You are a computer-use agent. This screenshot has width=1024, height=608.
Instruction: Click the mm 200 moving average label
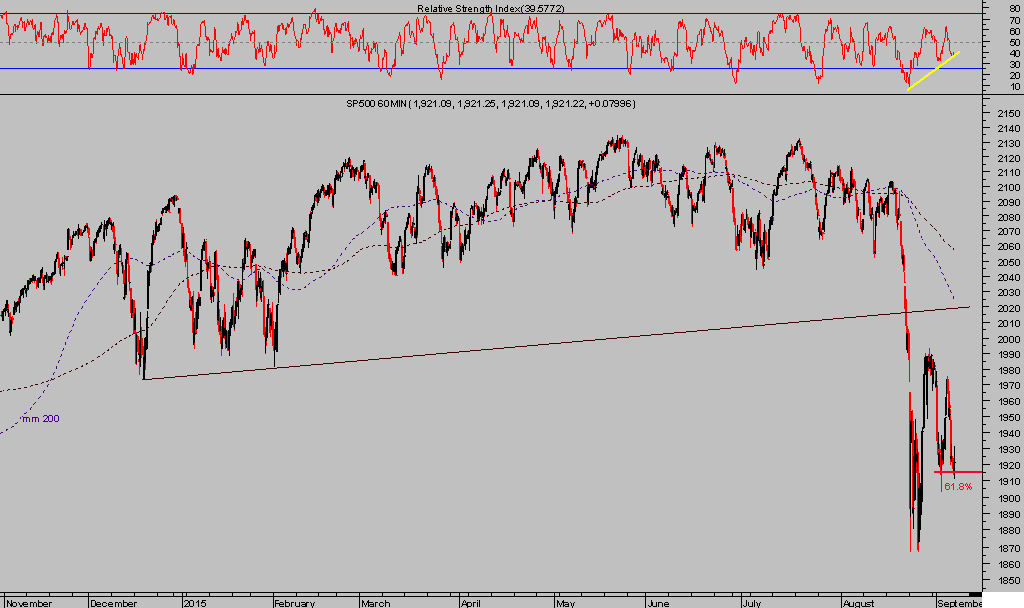(x=40, y=418)
